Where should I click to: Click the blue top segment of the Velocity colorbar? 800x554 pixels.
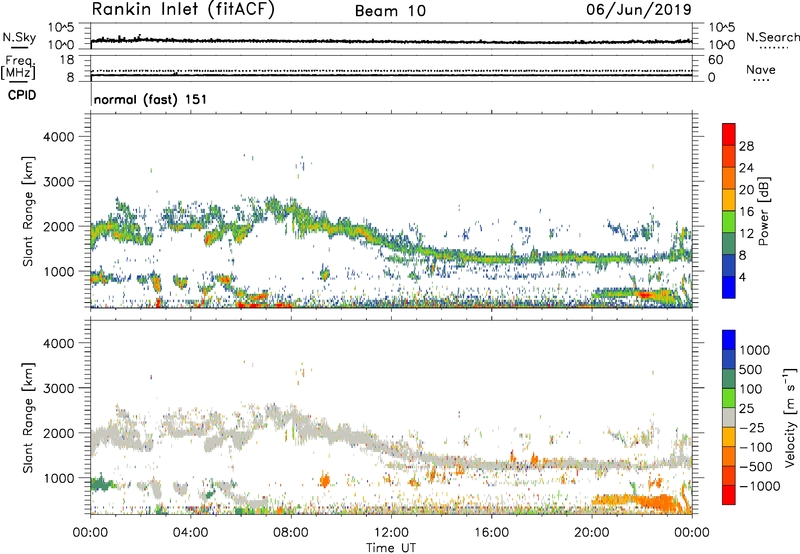tap(729, 340)
